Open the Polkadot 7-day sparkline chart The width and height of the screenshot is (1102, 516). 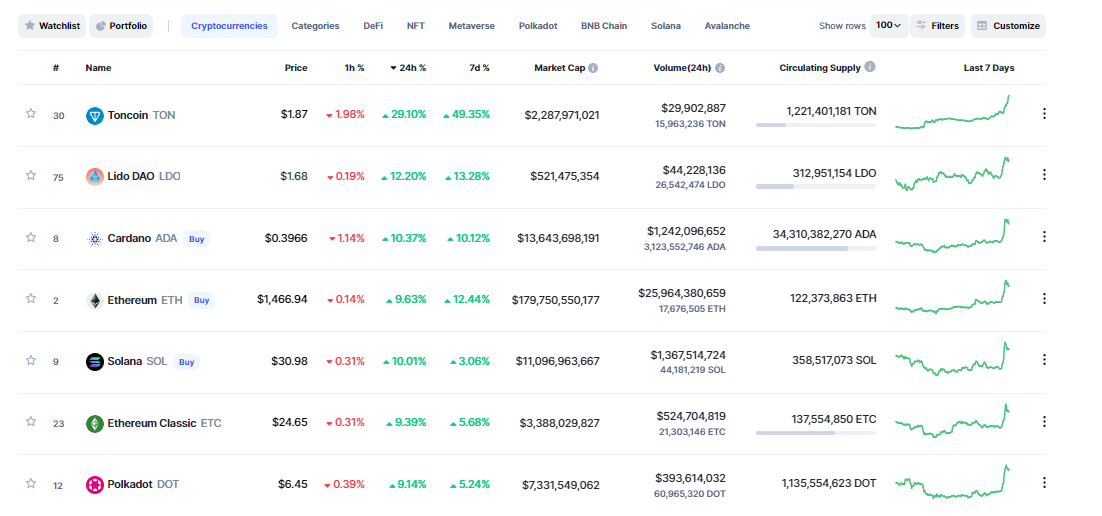pyautogui.click(x=953, y=482)
